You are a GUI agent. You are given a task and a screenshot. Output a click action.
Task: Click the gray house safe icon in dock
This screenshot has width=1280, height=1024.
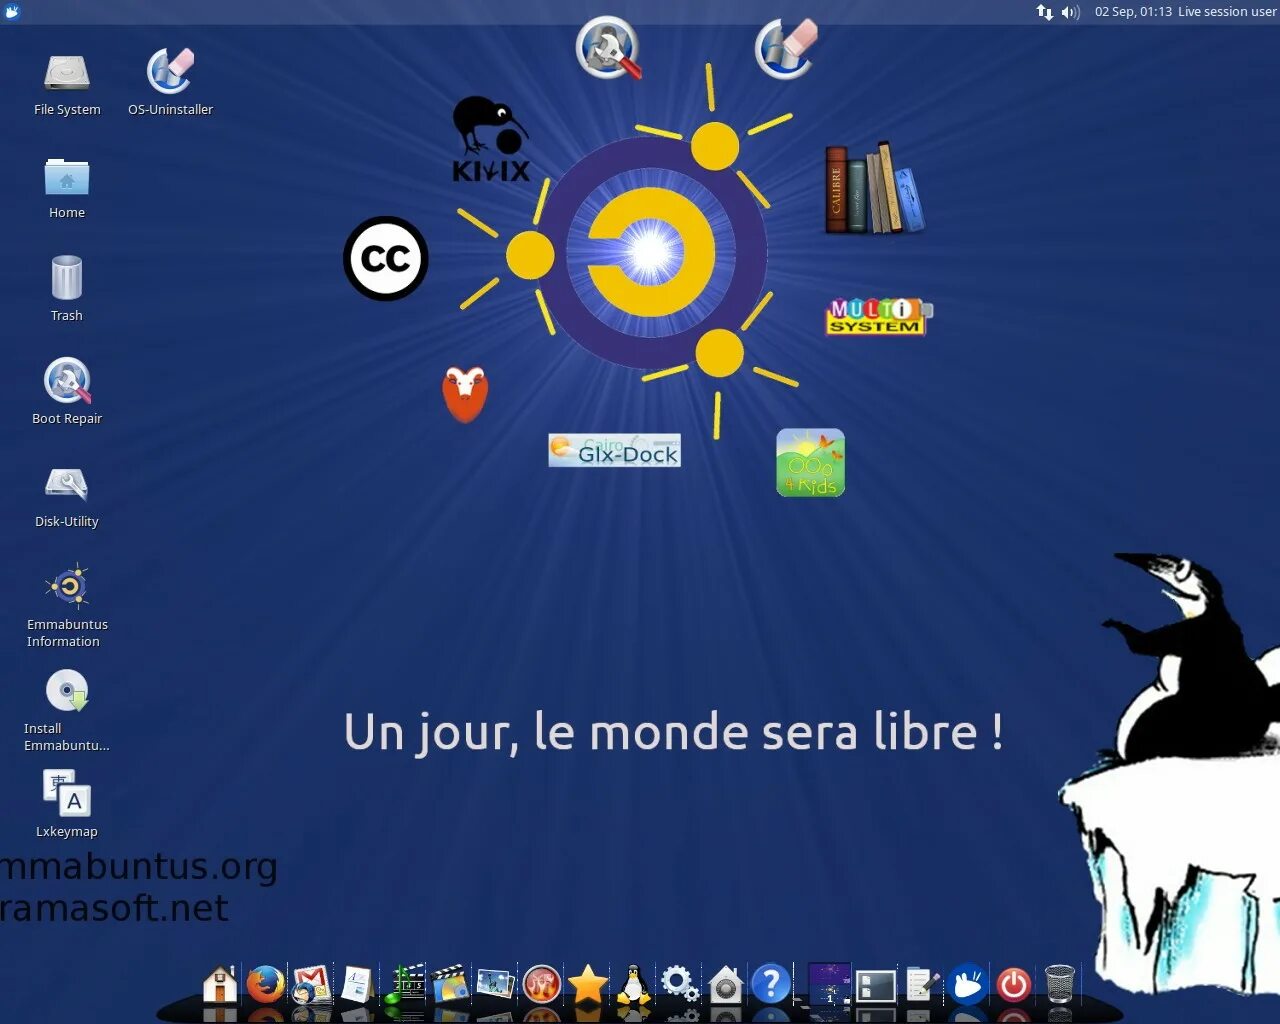point(725,985)
